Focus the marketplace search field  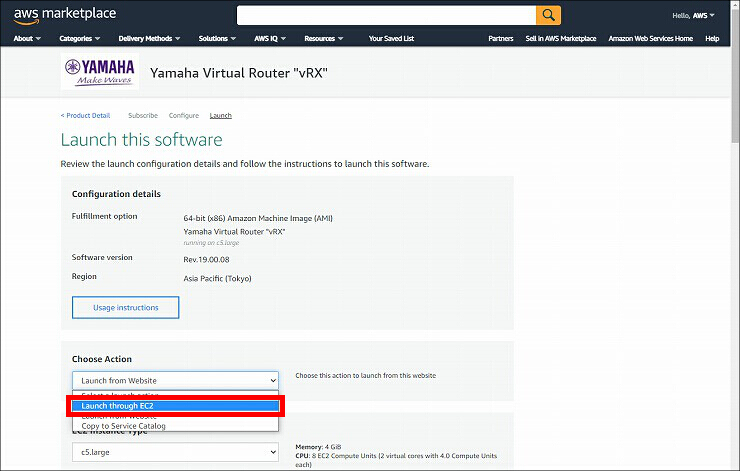pyautogui.click(x=386, y=15)
